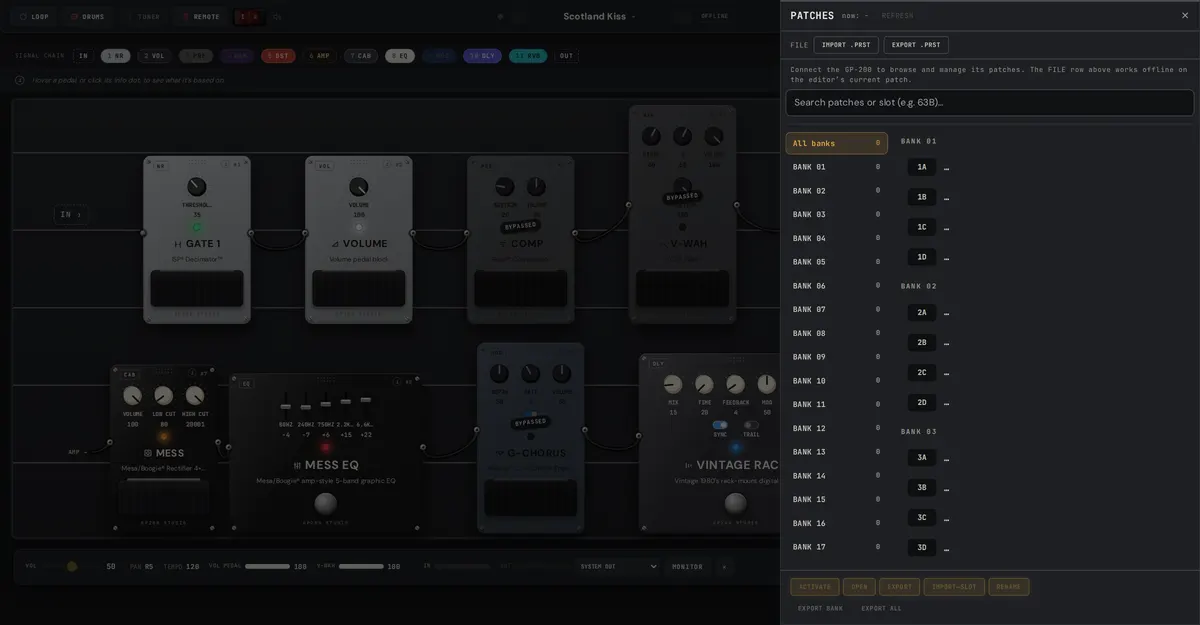Choose patch slot 2A
Image resolution: width=1200 pixels, height=625 pixels.
[x=922, y=312]
